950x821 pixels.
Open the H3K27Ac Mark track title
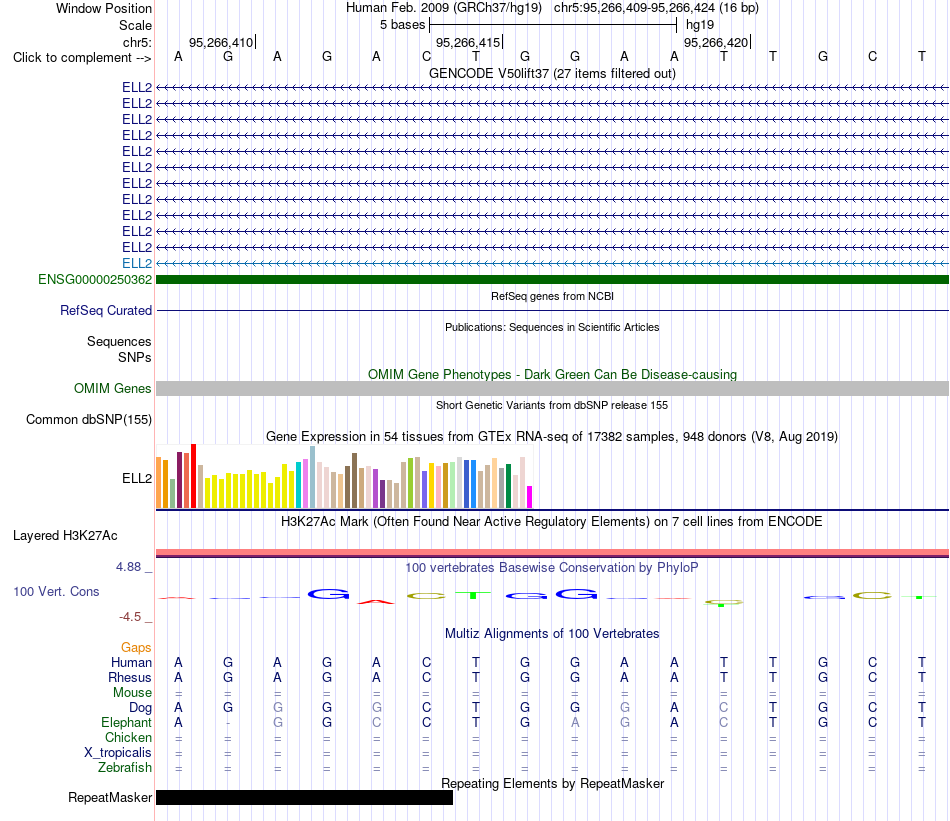(x=552, y=522)
